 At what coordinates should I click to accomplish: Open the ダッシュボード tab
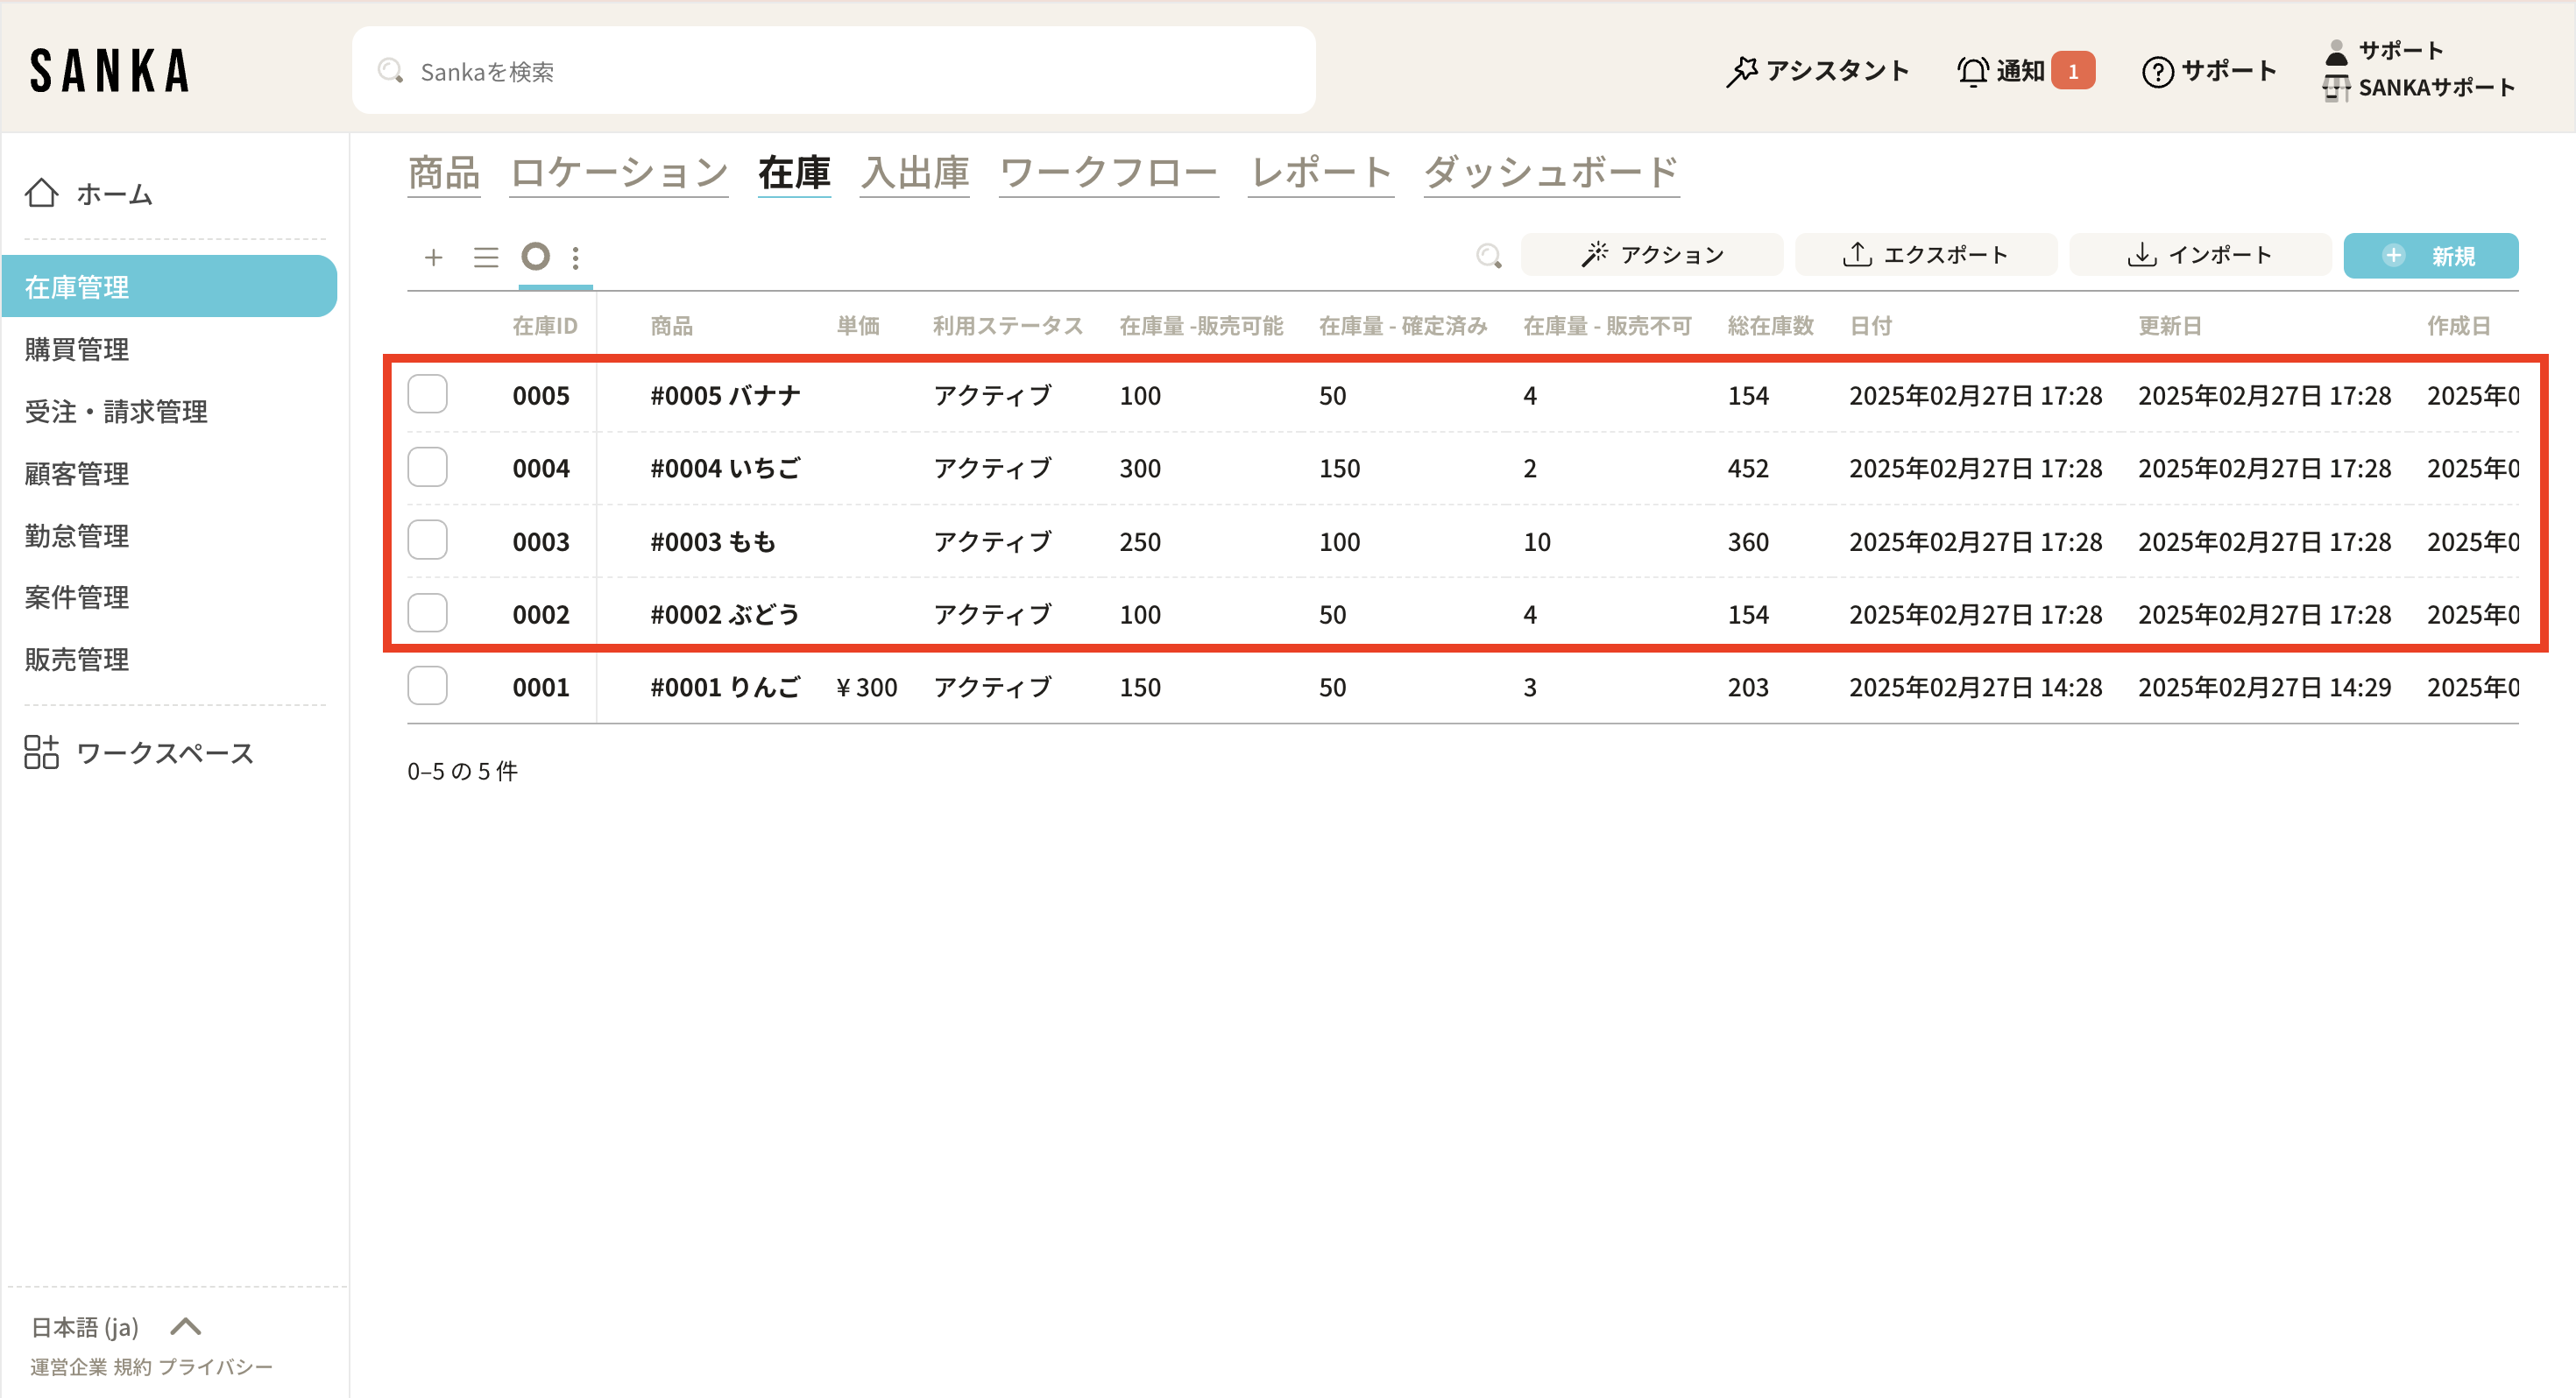1550,173
